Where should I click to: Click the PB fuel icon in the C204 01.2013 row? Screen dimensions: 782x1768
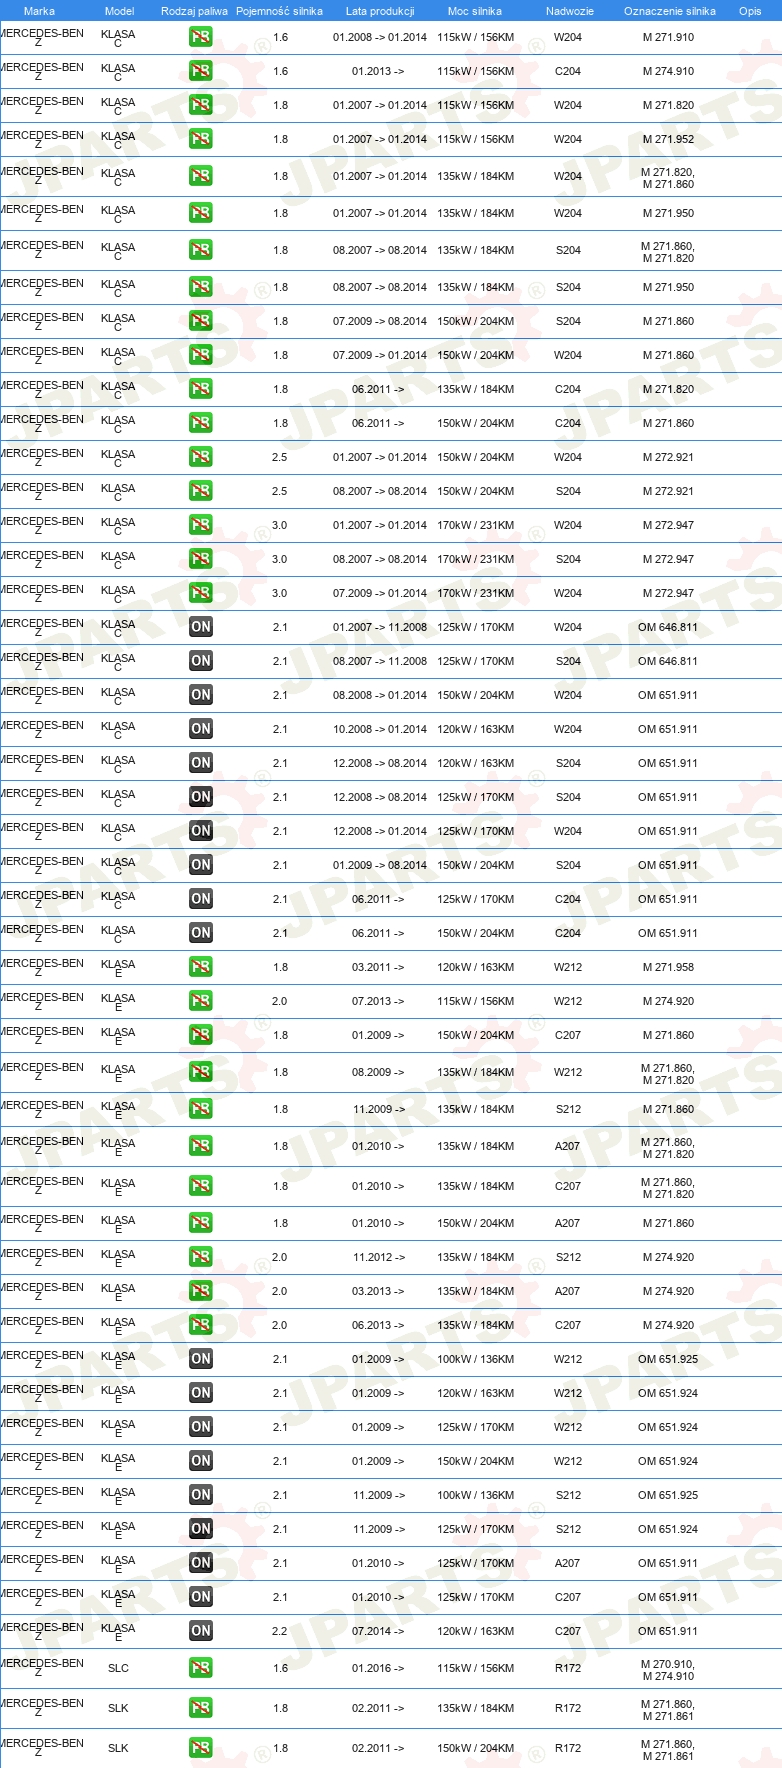pyautogui.click(x=200, y=71)
